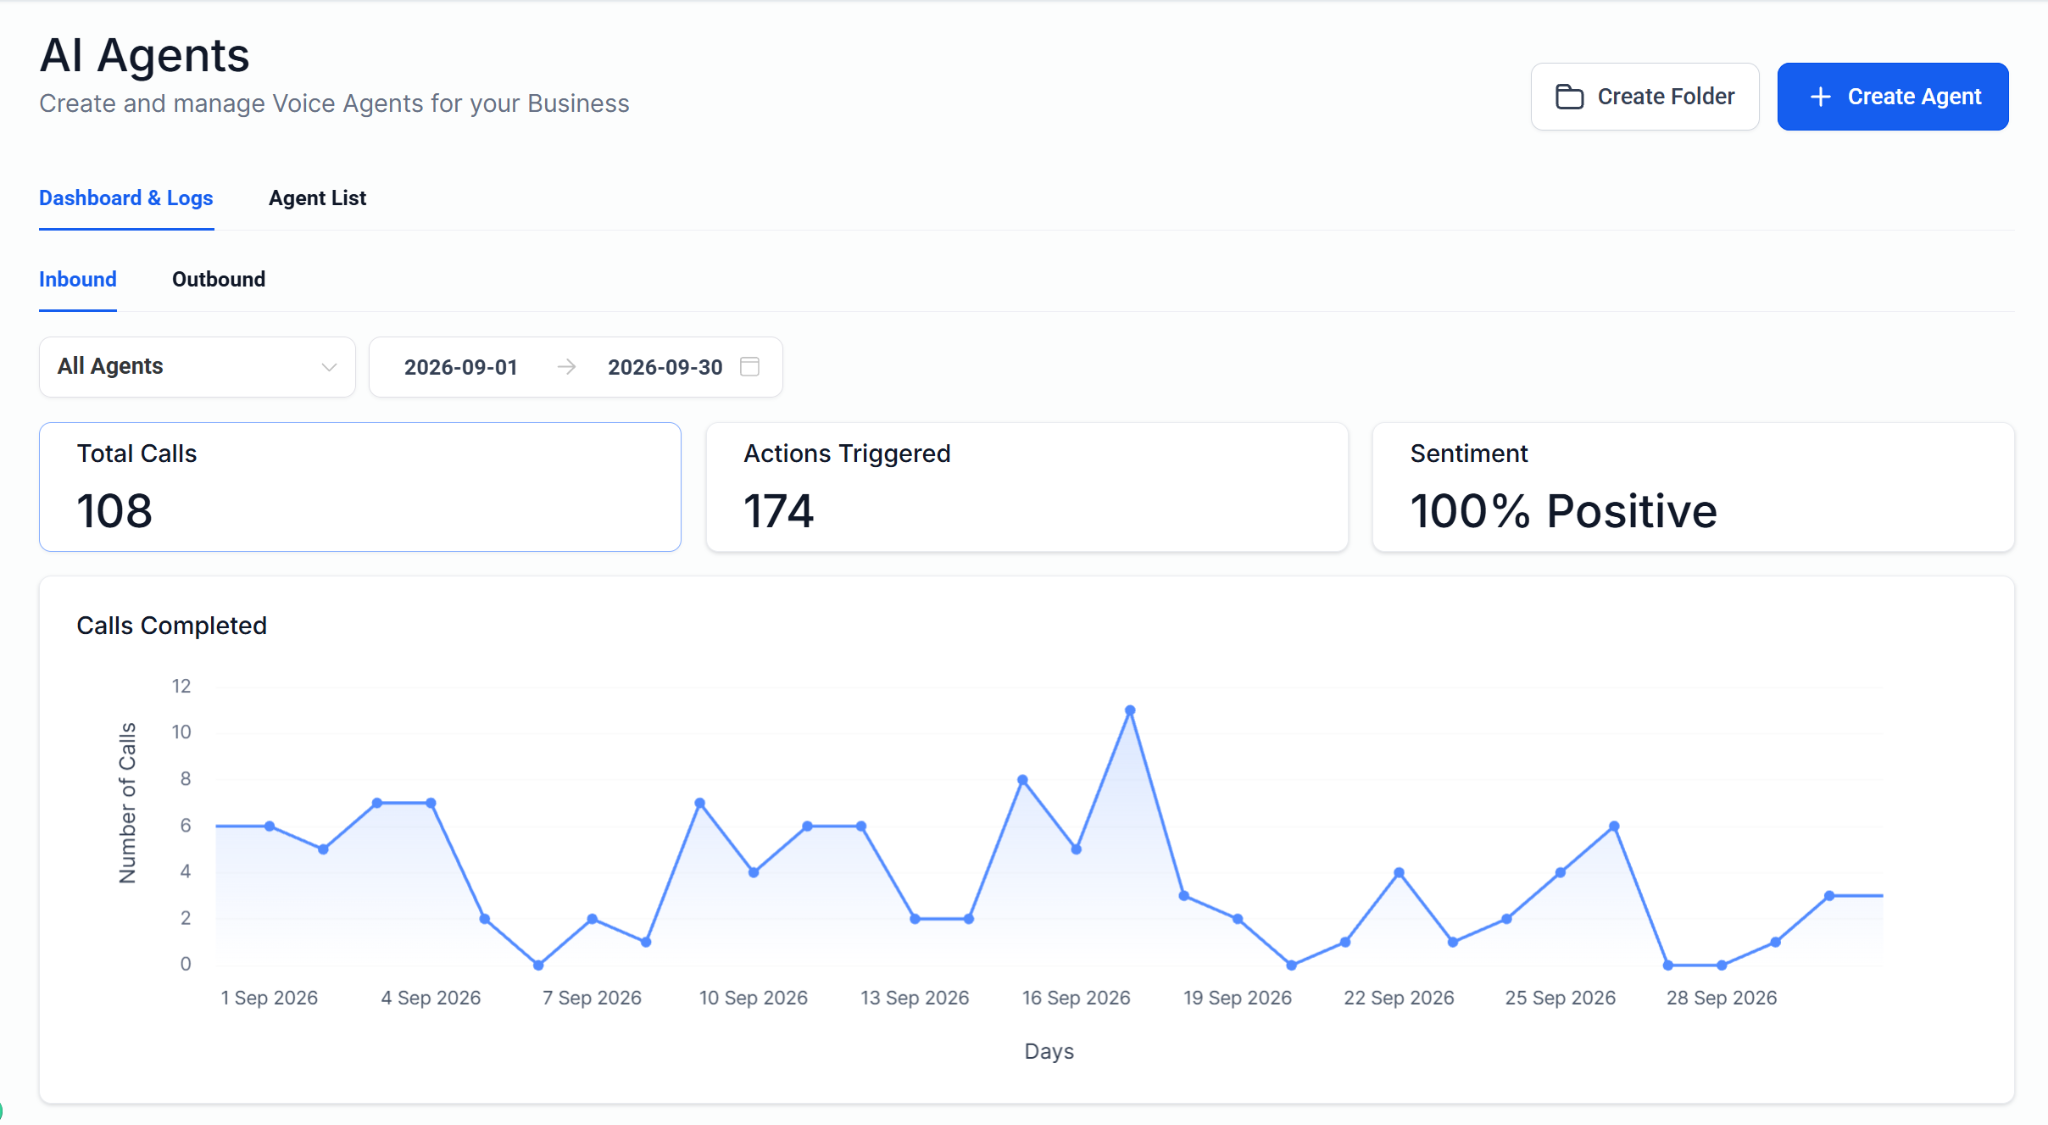Click the '174' actions triggered value
Screen dimensions: 2048x1125
(x=779, y=511)
